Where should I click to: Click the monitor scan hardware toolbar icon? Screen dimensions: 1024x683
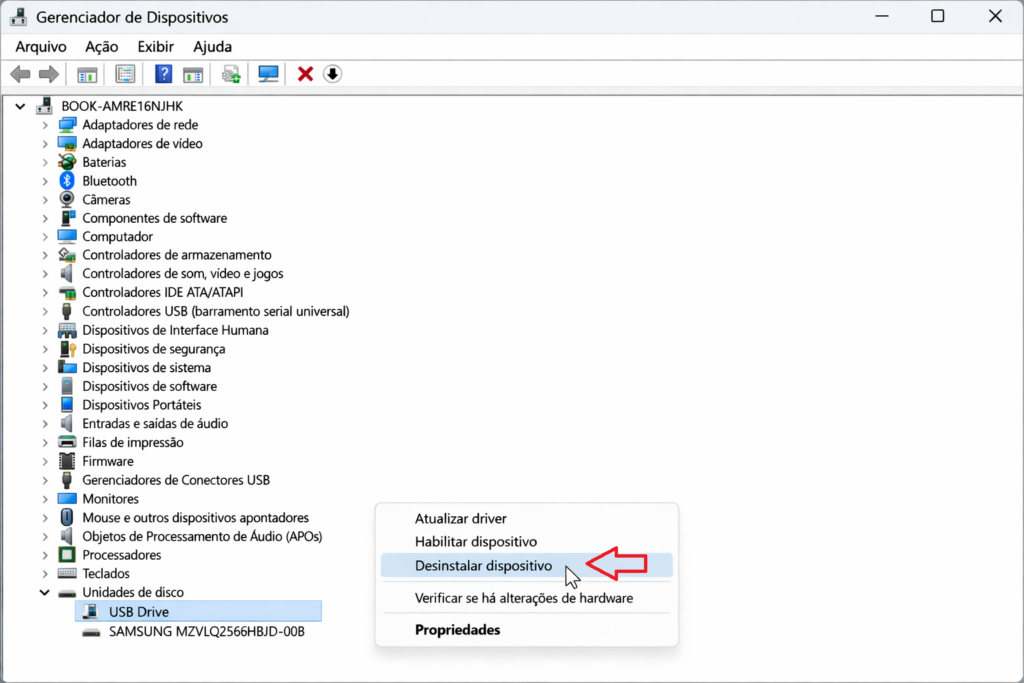click(x=268, y=74)
